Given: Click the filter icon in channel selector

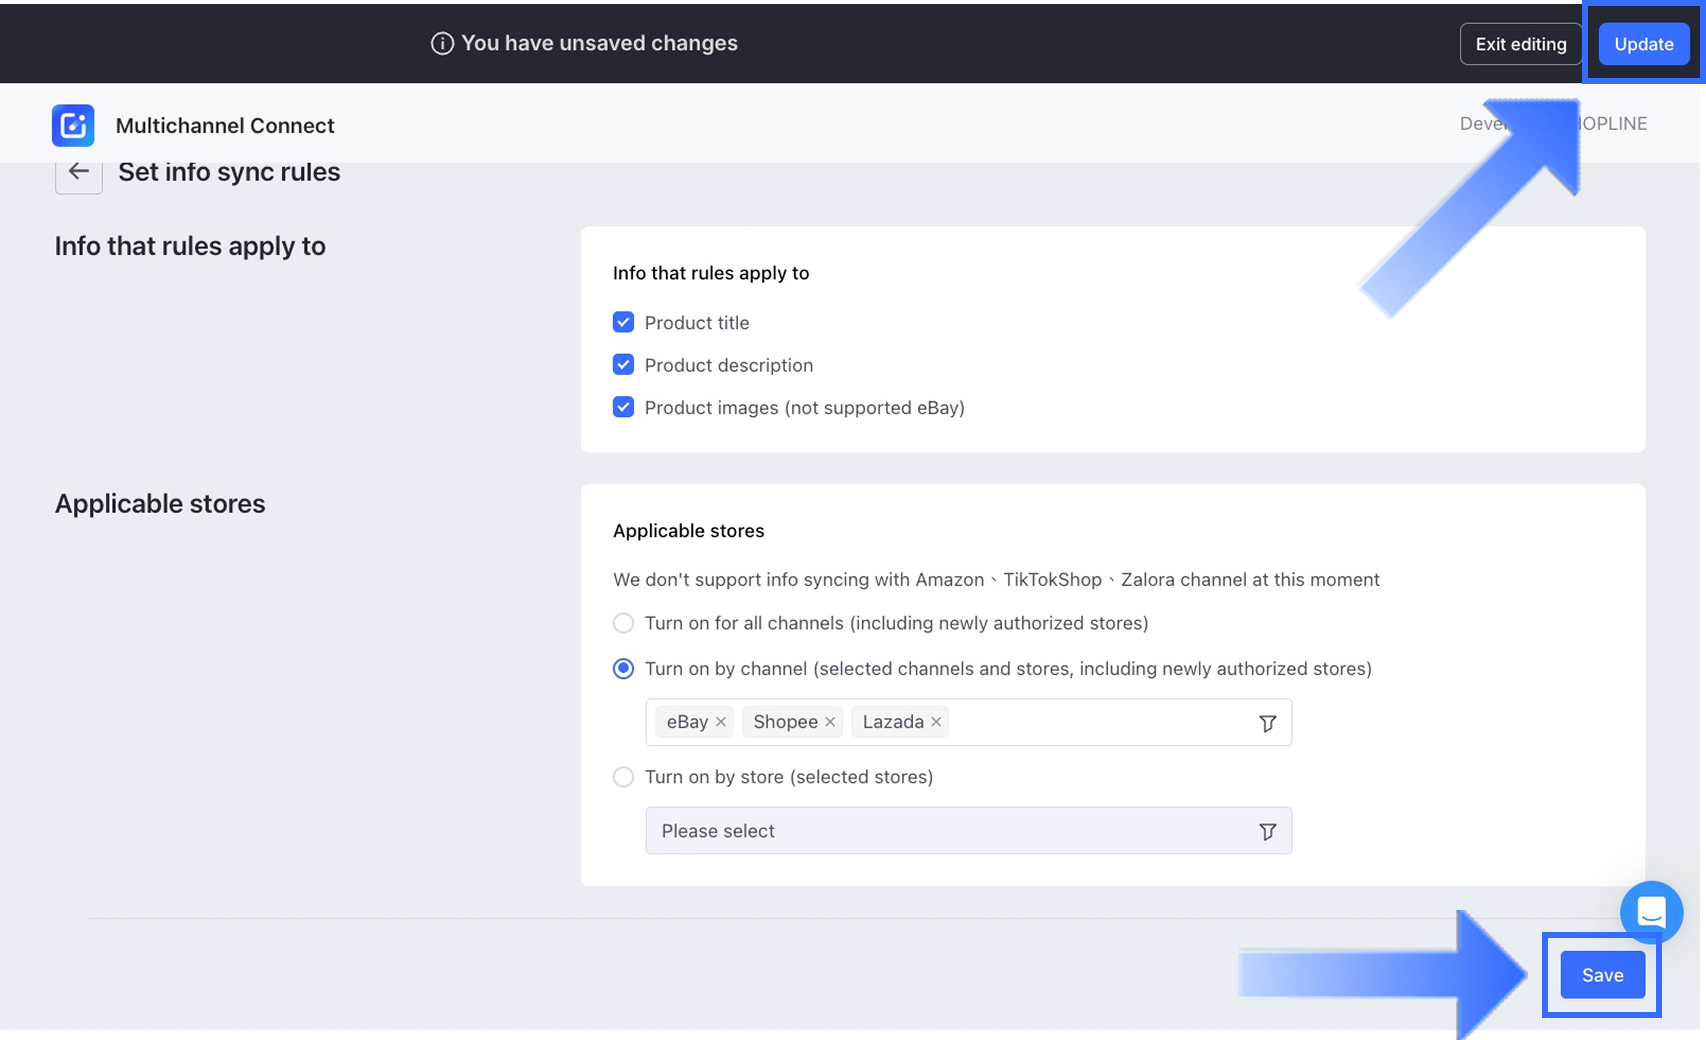Looking at the screenshot, I should (x=1267, y=723).
